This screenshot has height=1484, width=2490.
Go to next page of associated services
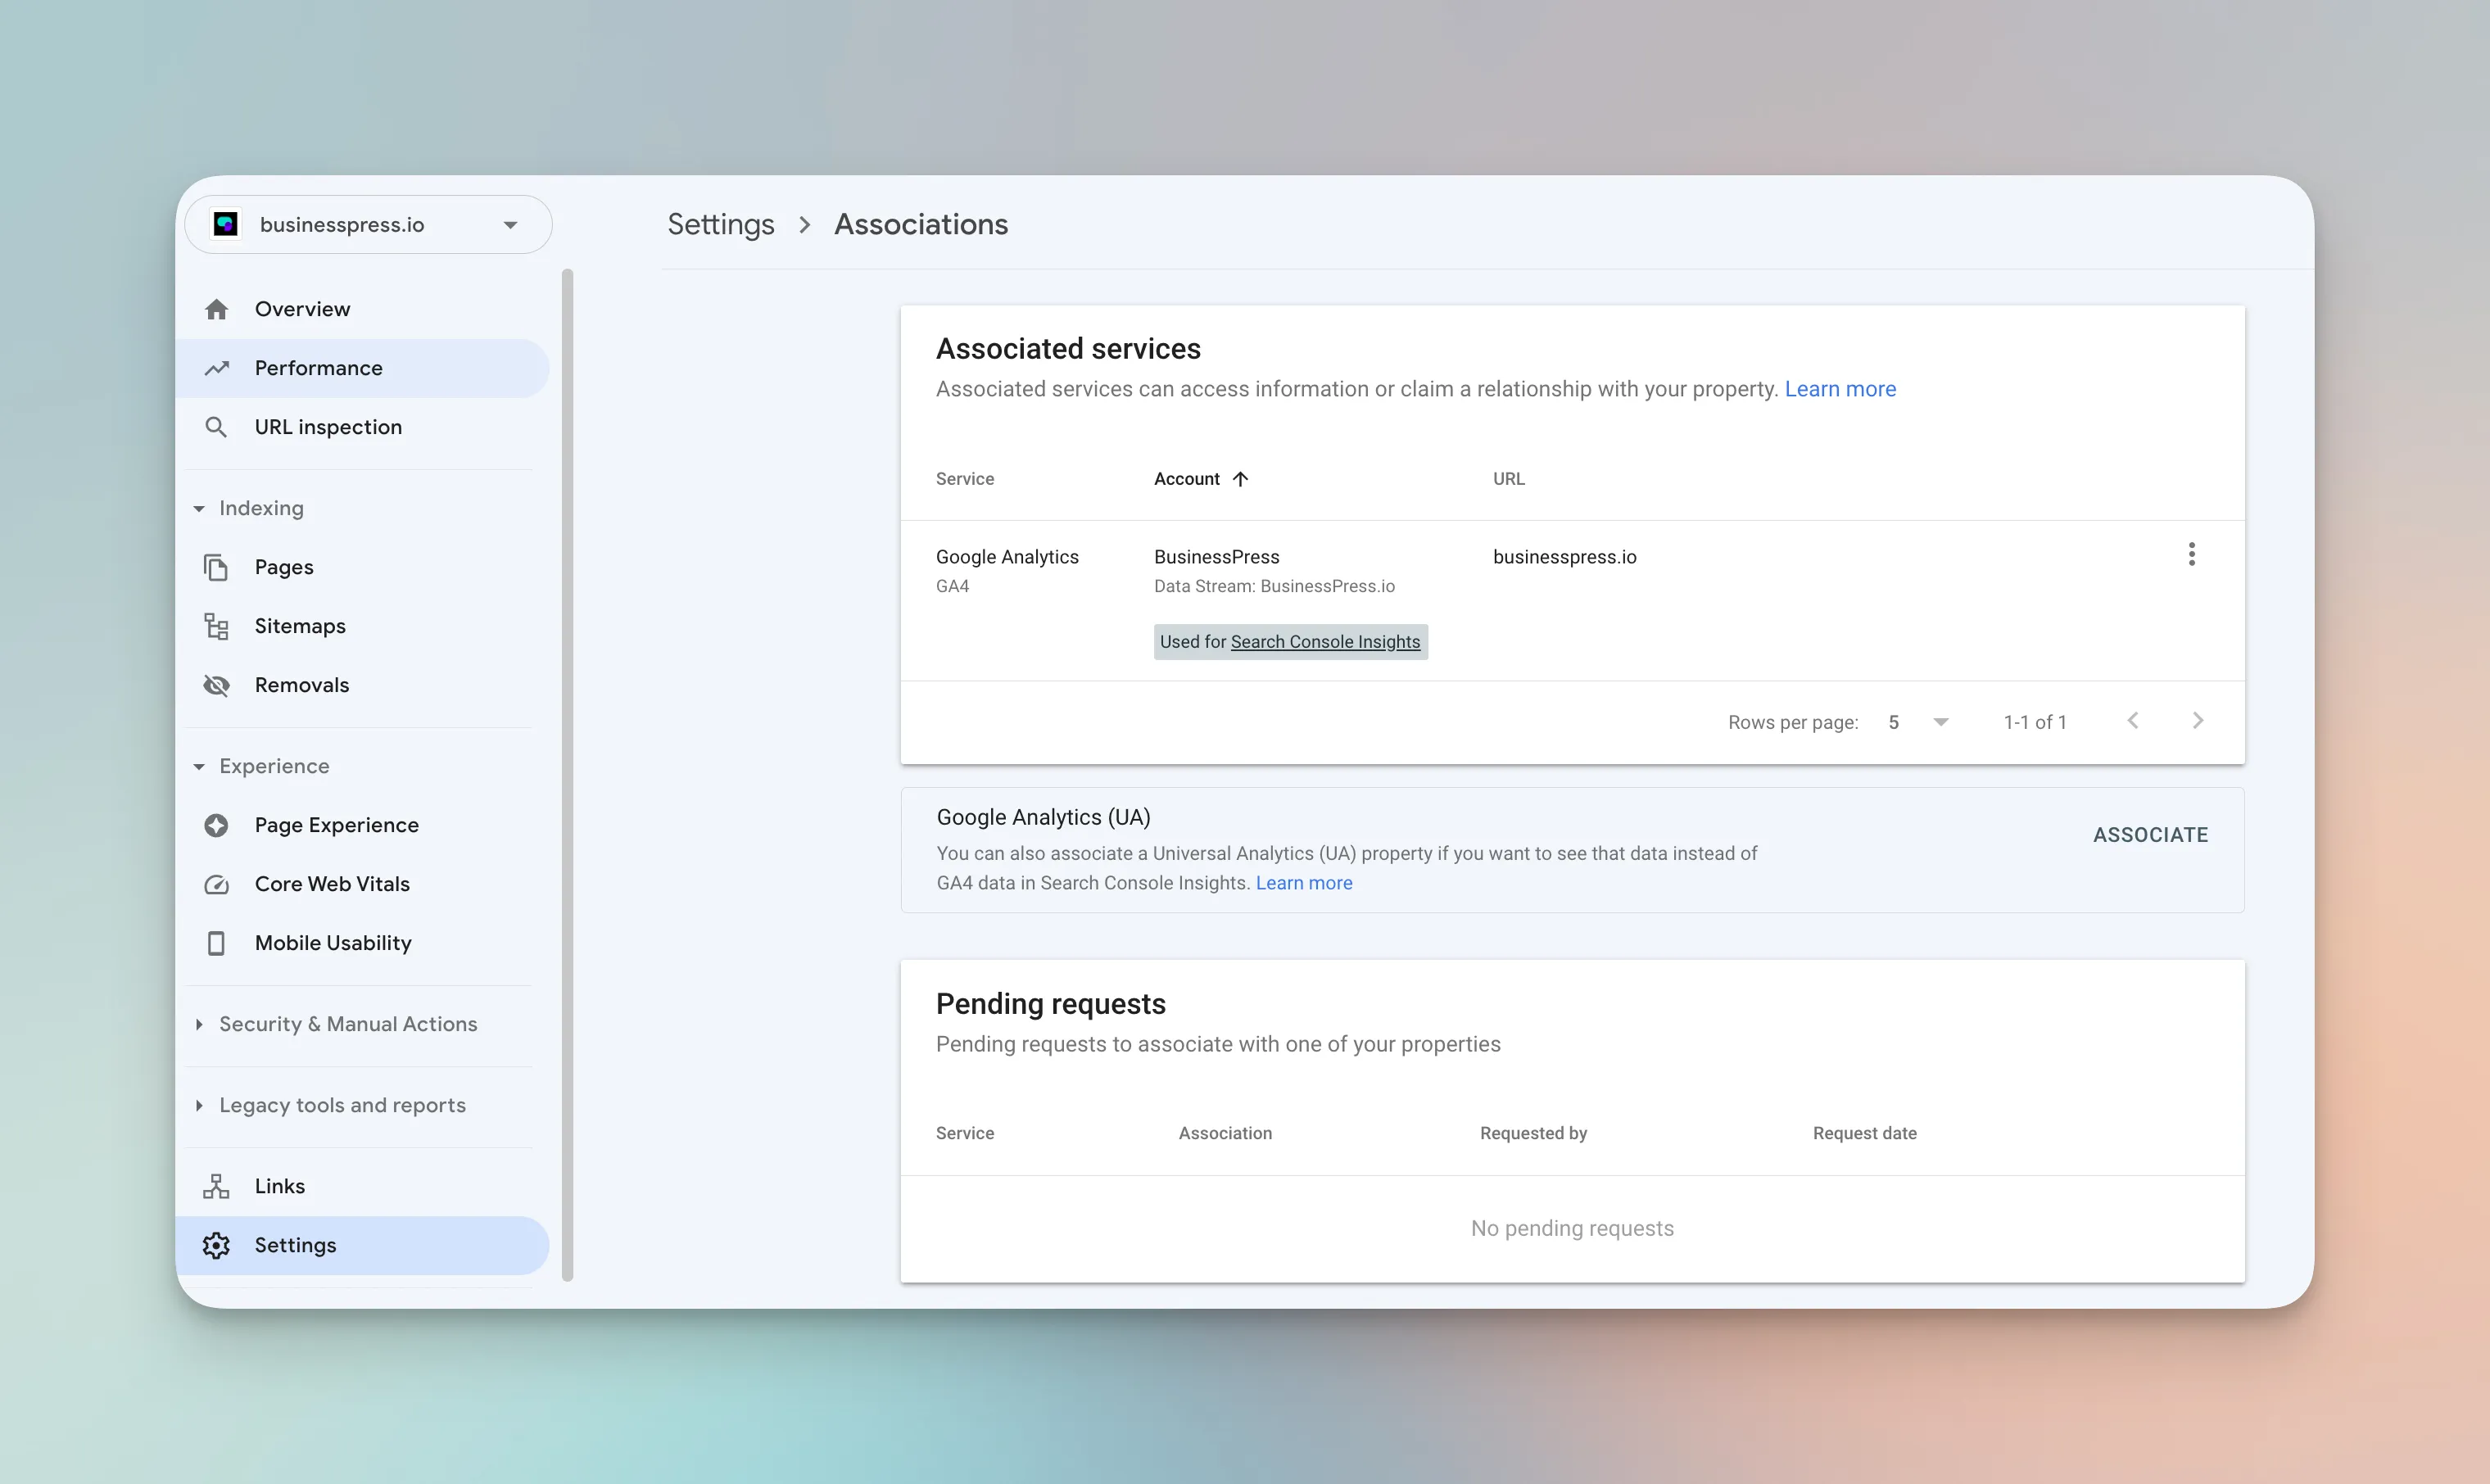click(2198, 720)
